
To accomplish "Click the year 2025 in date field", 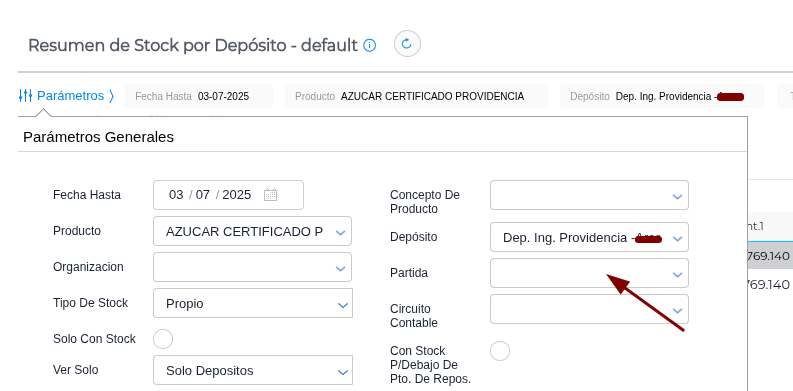I will (237, 195).
